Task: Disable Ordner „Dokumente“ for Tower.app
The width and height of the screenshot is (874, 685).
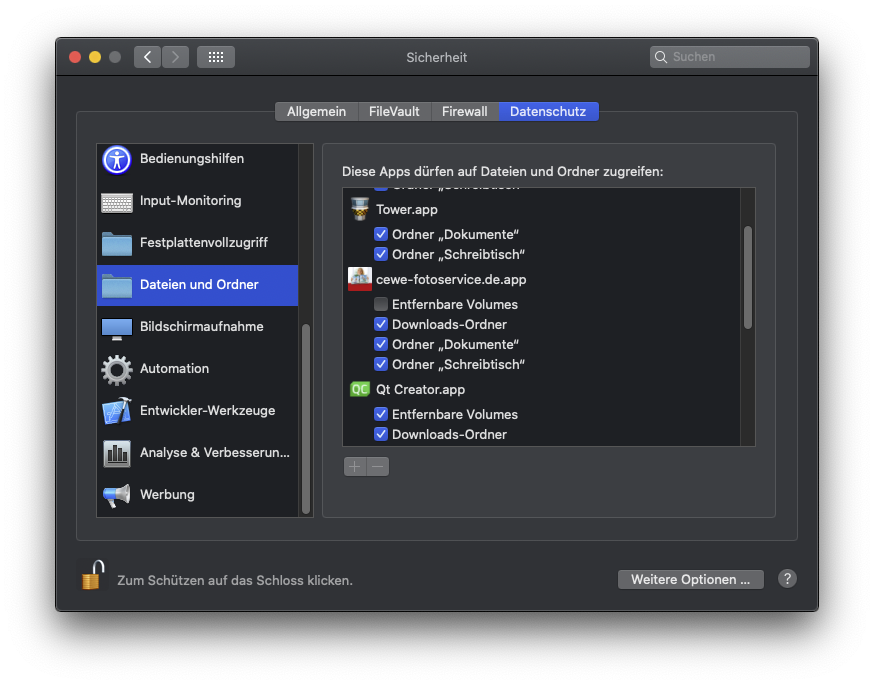Action: click(x=381, y=234)
